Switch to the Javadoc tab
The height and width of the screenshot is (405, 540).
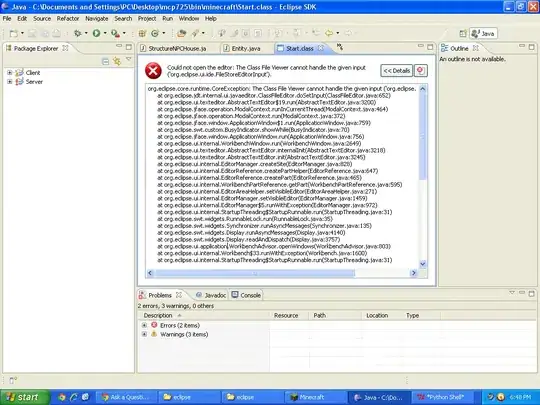pos(211,295)
